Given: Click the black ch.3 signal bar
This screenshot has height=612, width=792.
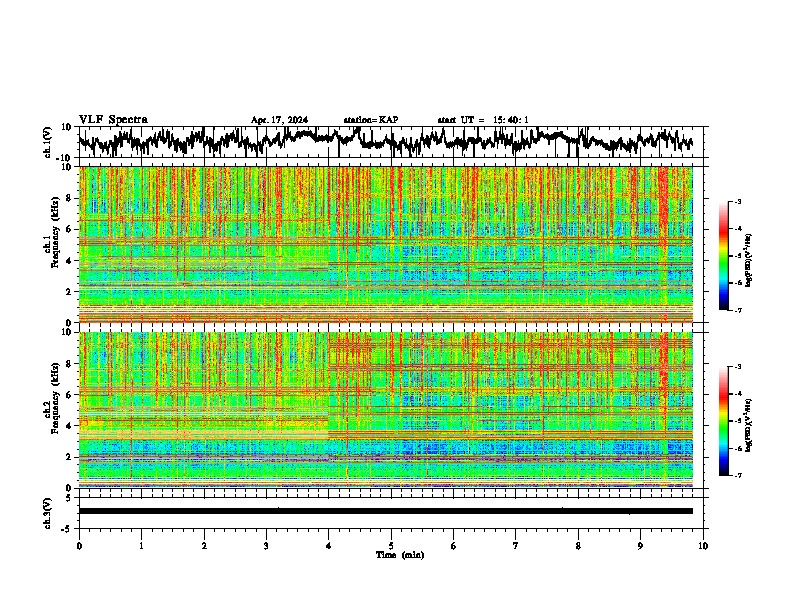Looking at the screenshot, I should pyautogui.click(x=386, y=511).
